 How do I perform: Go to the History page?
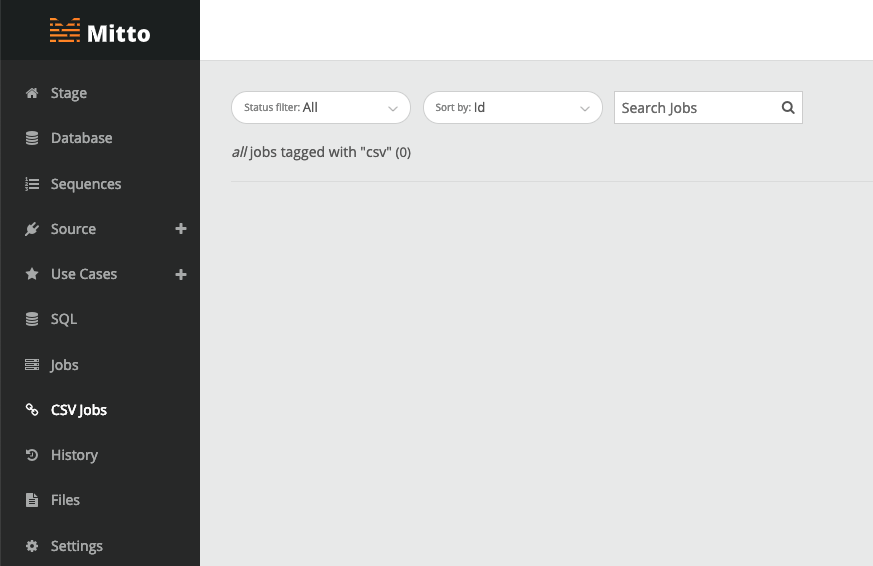pyautogui.click(x=74, y=455)
